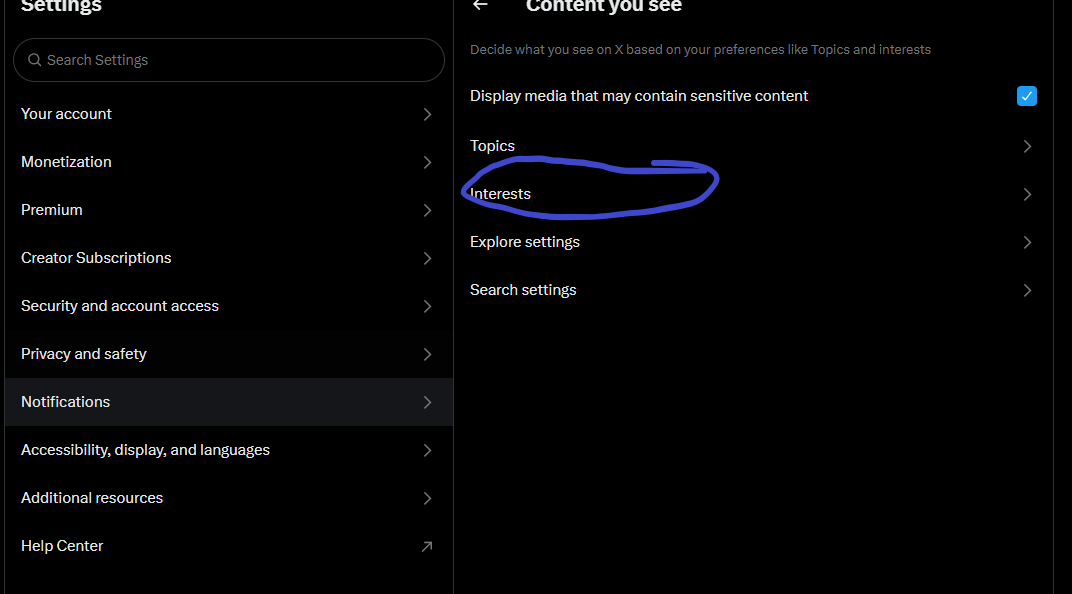Open the Explore settings chevron arrow

1027,242
